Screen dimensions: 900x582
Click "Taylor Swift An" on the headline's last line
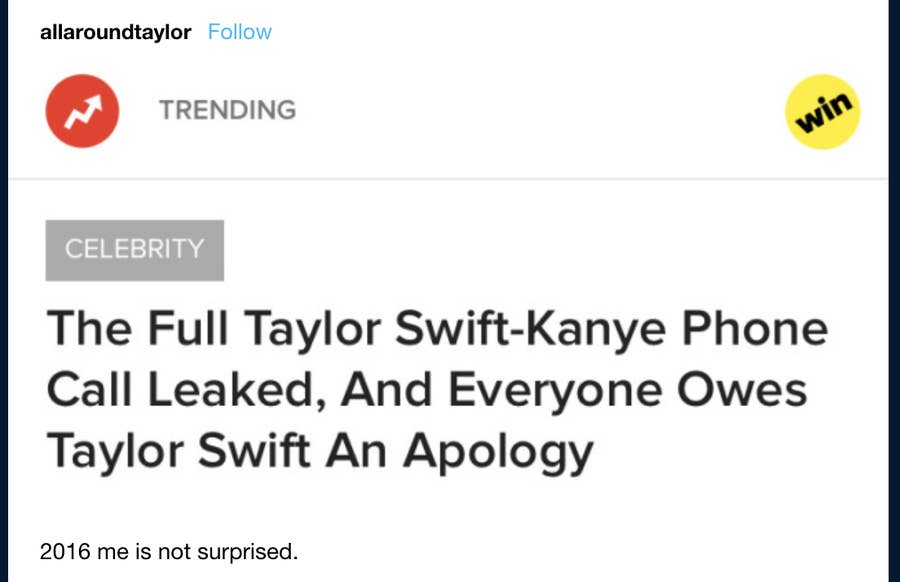216,452
